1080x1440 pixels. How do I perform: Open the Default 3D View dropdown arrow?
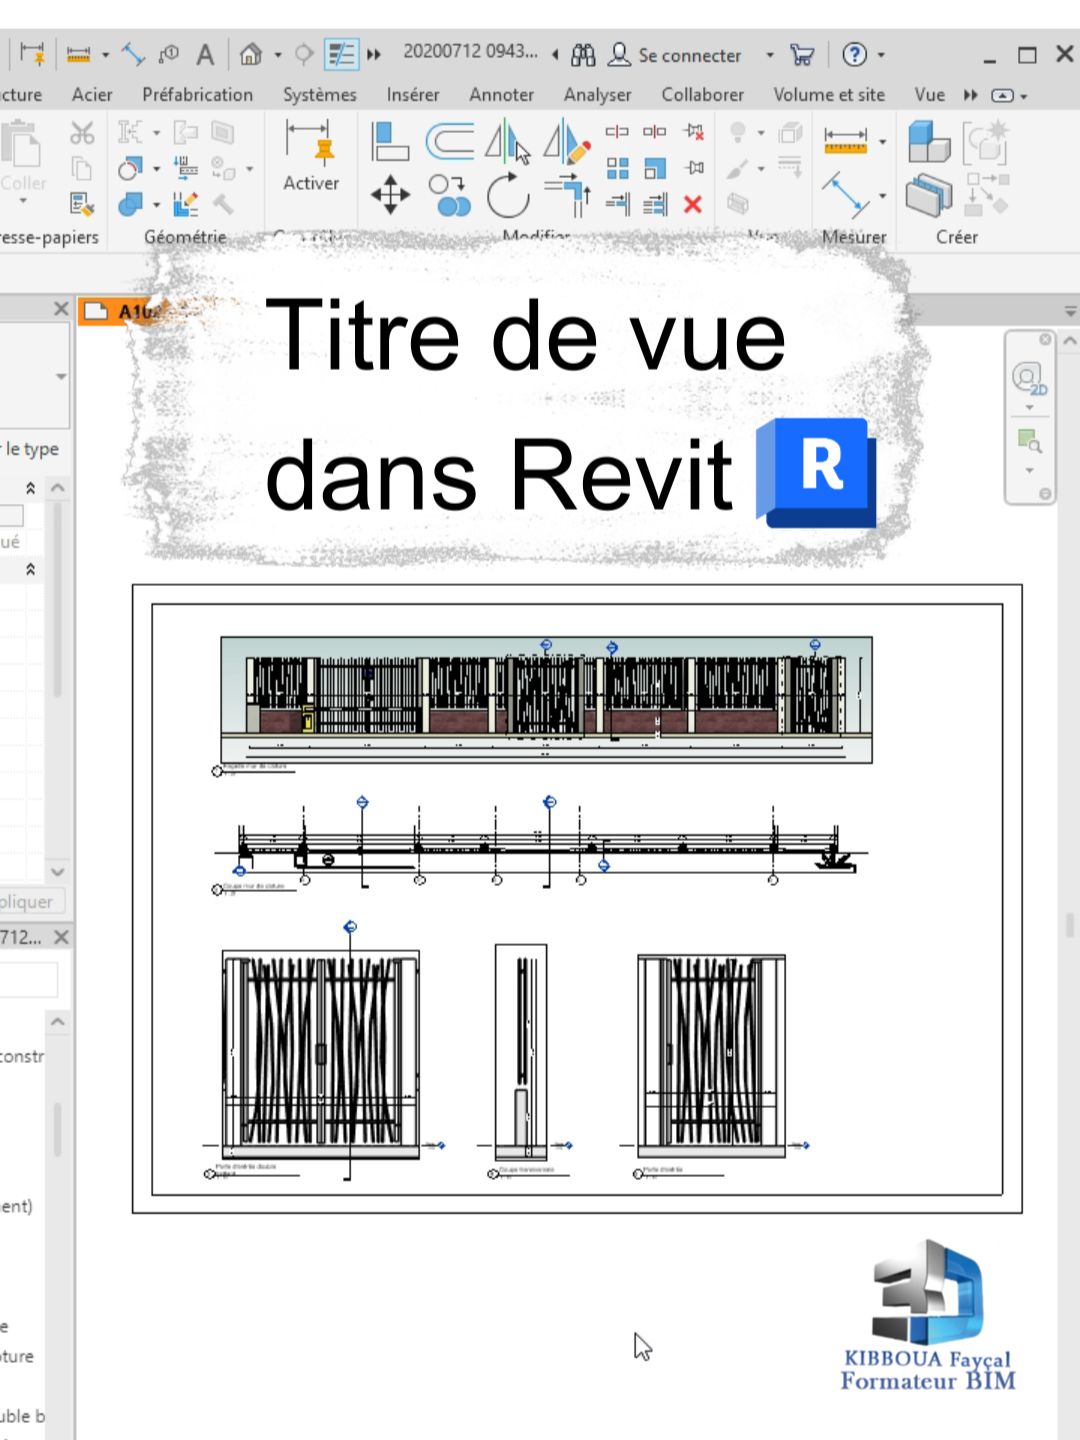coord(277,55)
